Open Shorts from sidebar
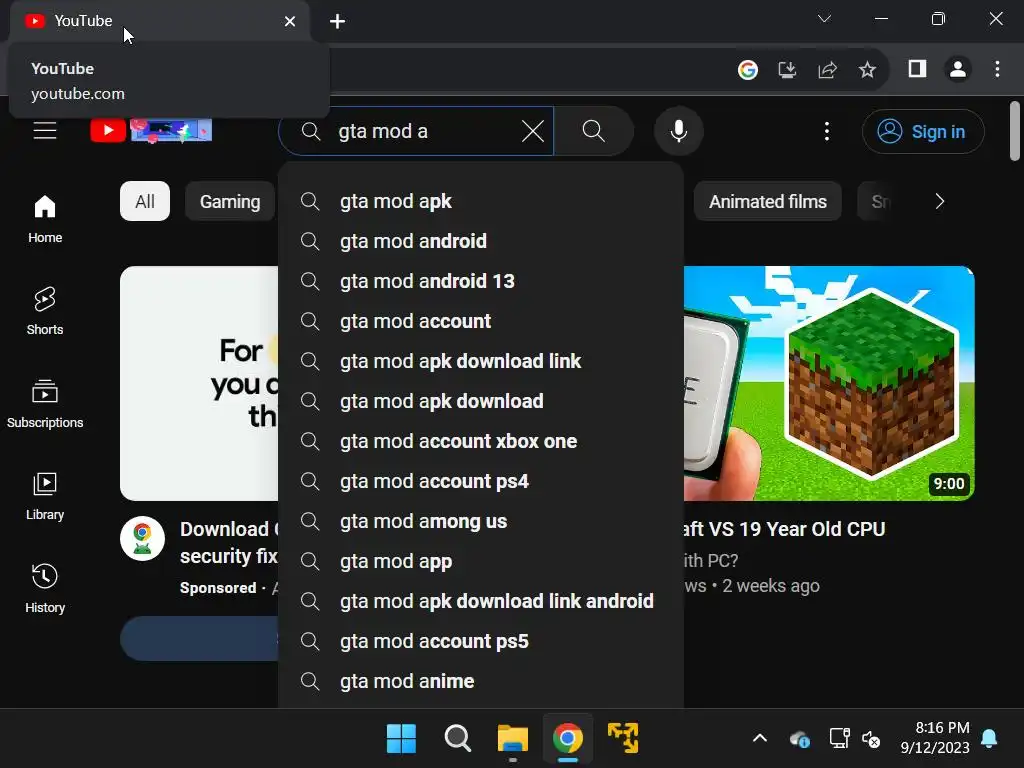1024x768 pixels. 45,312
